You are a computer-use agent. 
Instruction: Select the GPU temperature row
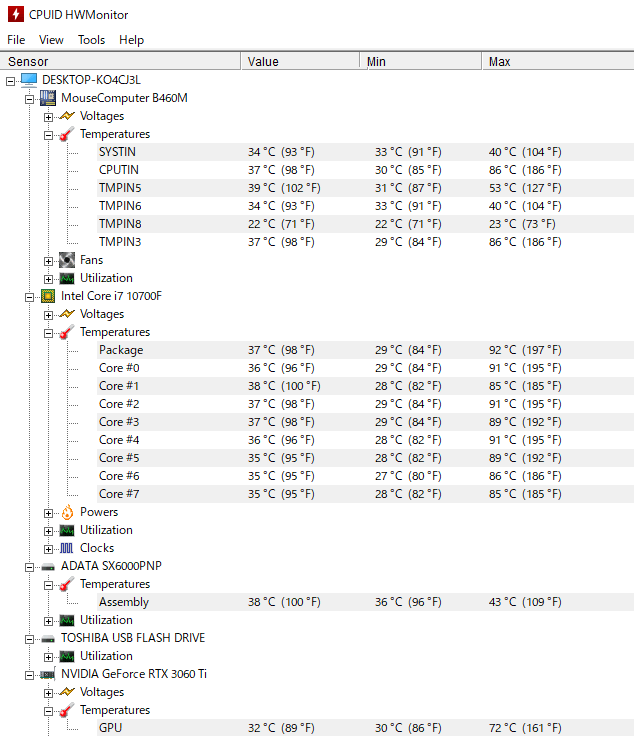pyautogui.click(x=365, y=728)
